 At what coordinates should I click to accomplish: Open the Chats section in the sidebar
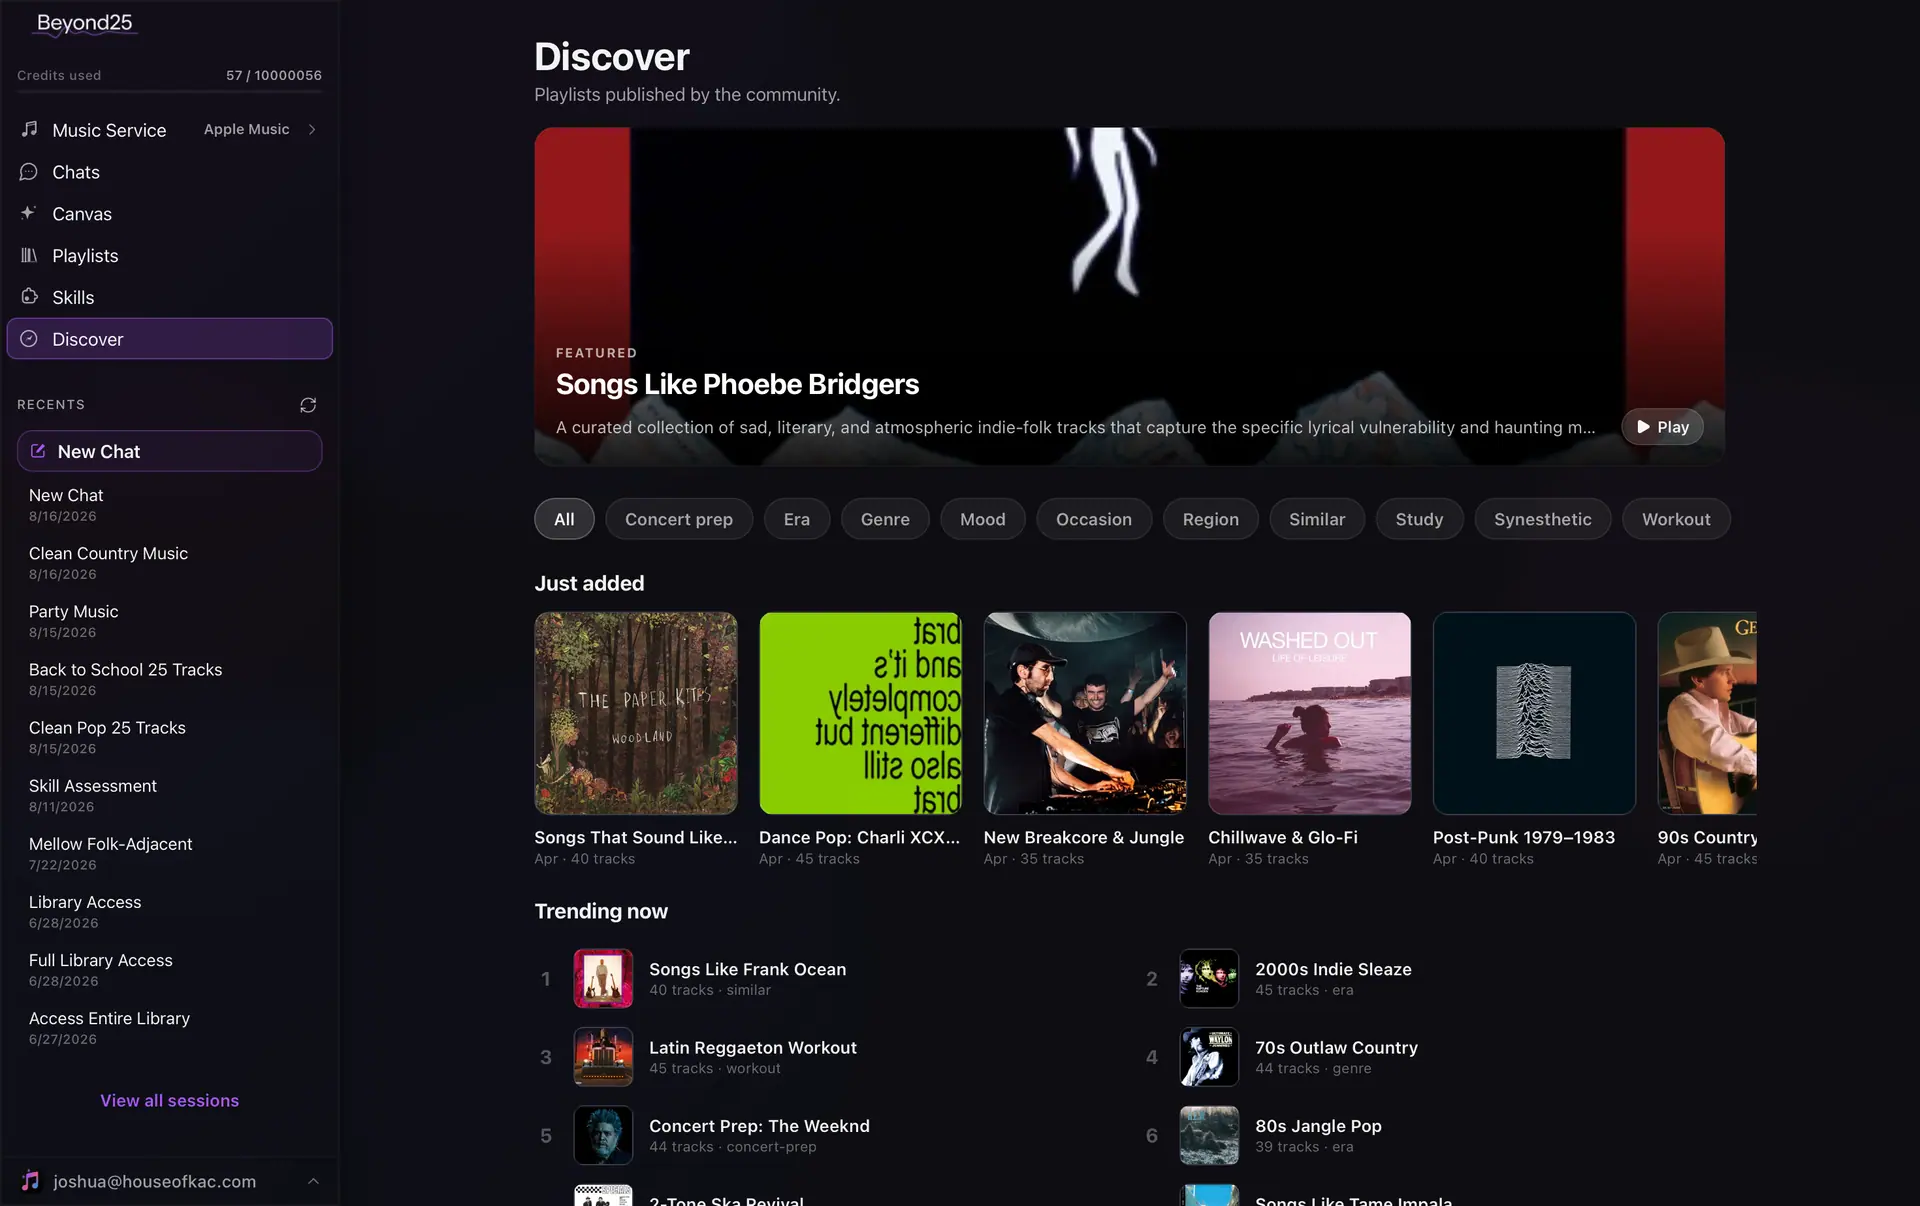tap(169, 172)
